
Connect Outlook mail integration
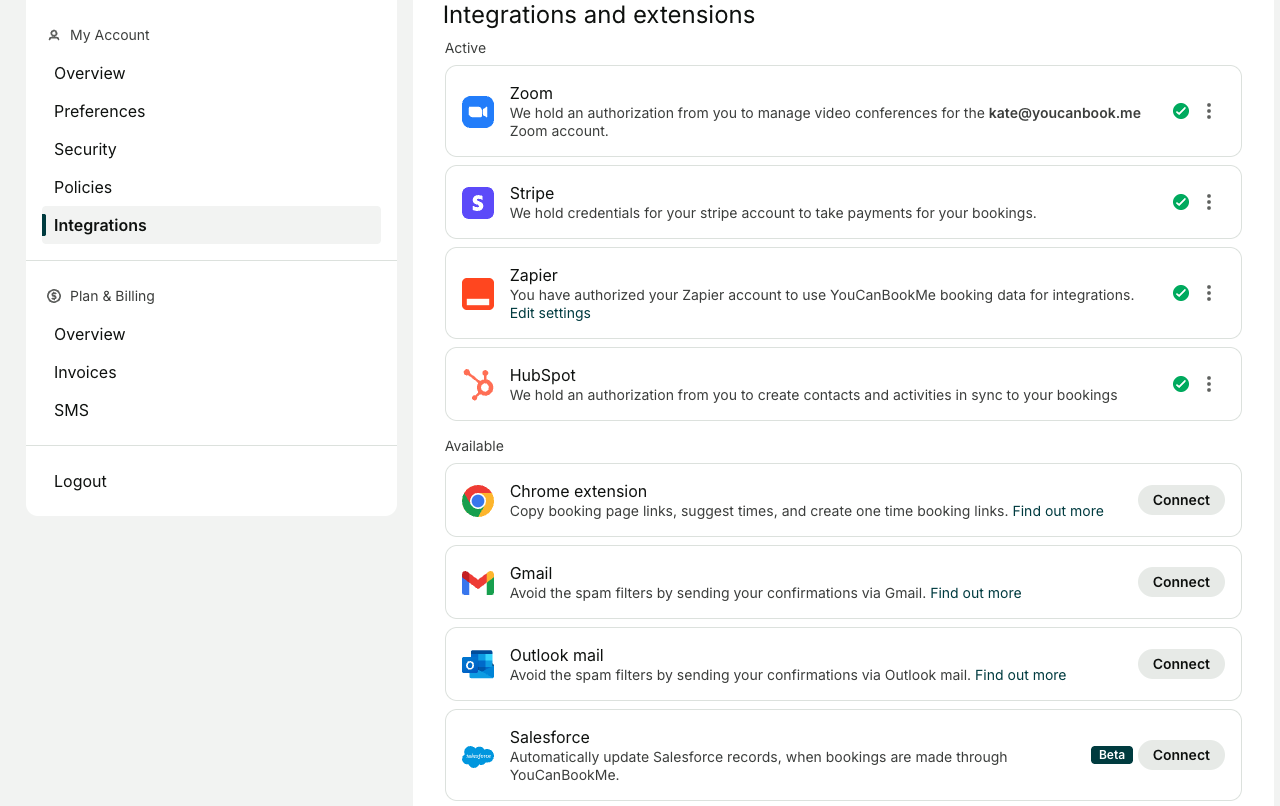point(1181,664)
